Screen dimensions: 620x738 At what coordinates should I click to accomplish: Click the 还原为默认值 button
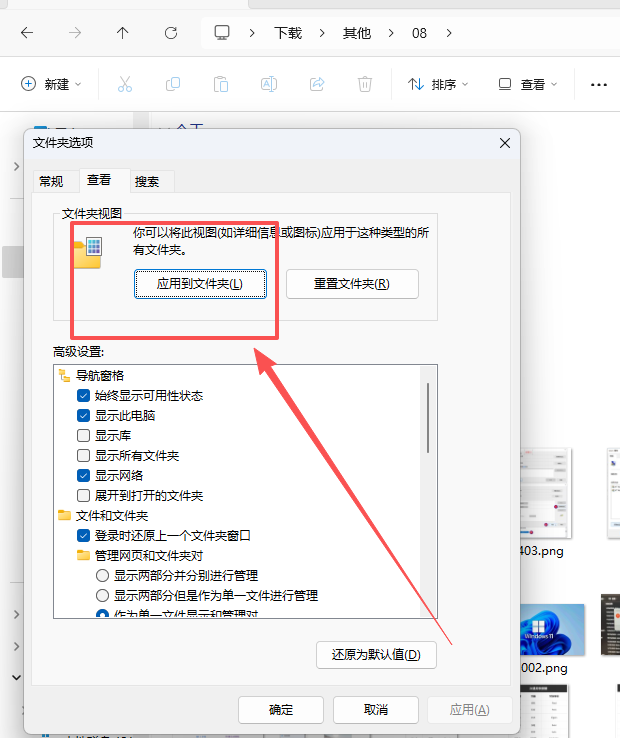tap(376, 656)
